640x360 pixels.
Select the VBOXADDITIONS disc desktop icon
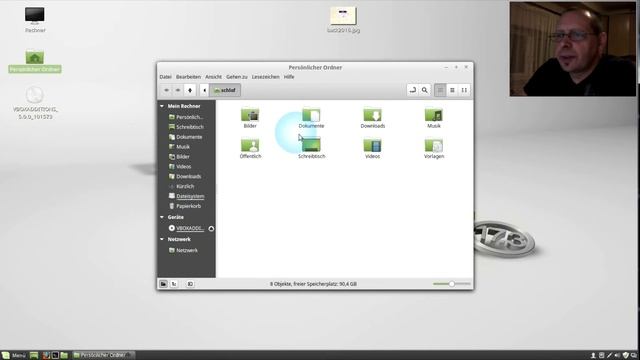(x=35, y=103)
